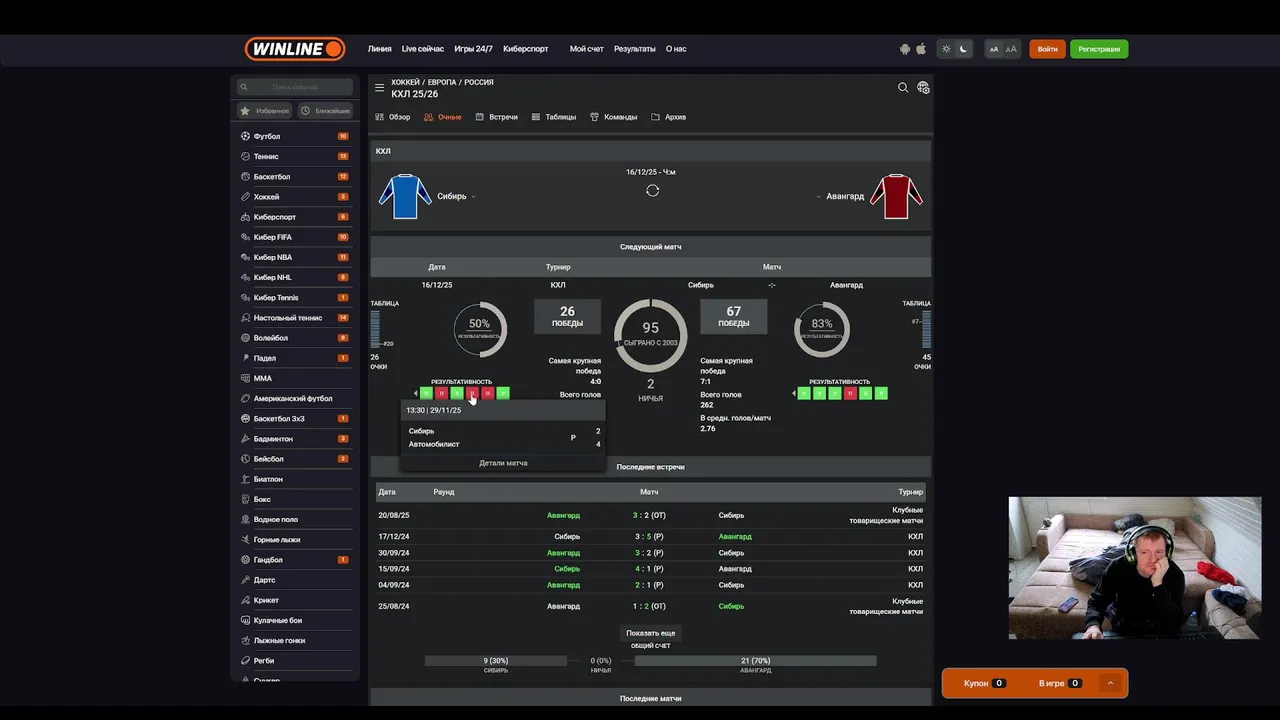Click the Авангард red jersey image

point(896,196)
